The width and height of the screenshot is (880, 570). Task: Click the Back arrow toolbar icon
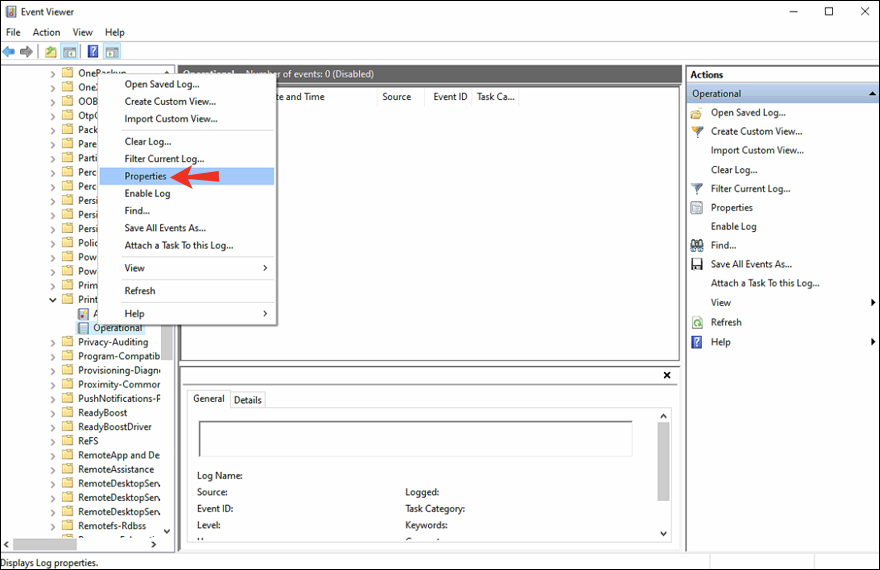[x=9, y=52]
